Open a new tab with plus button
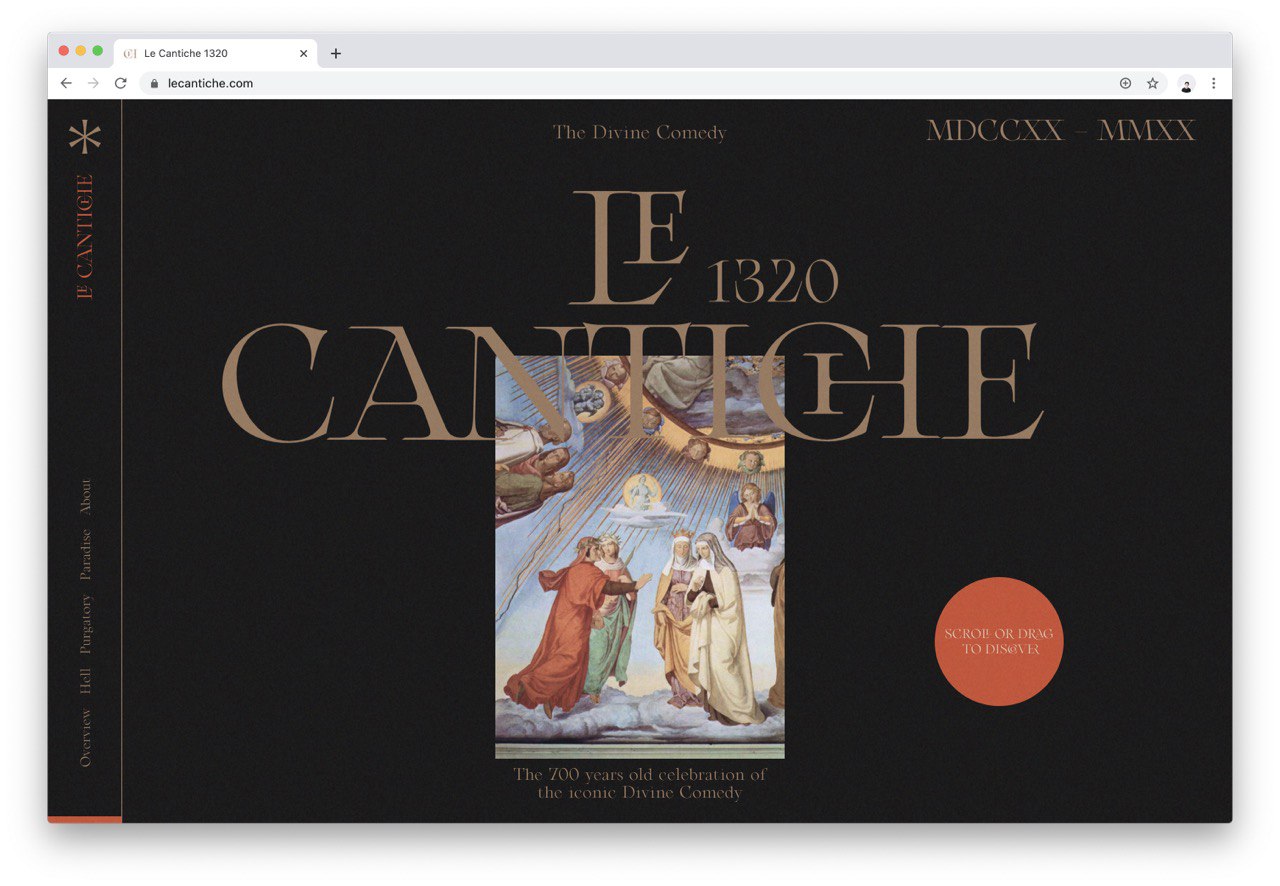 click(x=336, y=53)
